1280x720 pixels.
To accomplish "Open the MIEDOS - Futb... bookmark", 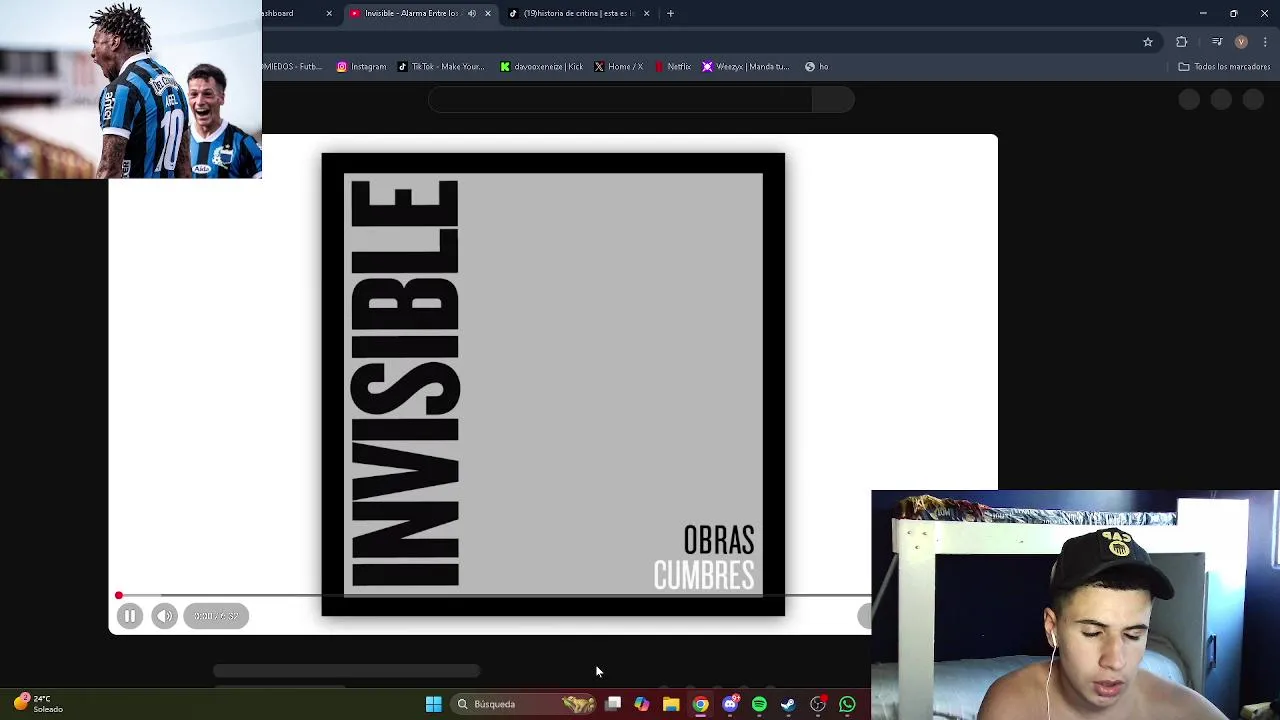I will pos(292,67).
